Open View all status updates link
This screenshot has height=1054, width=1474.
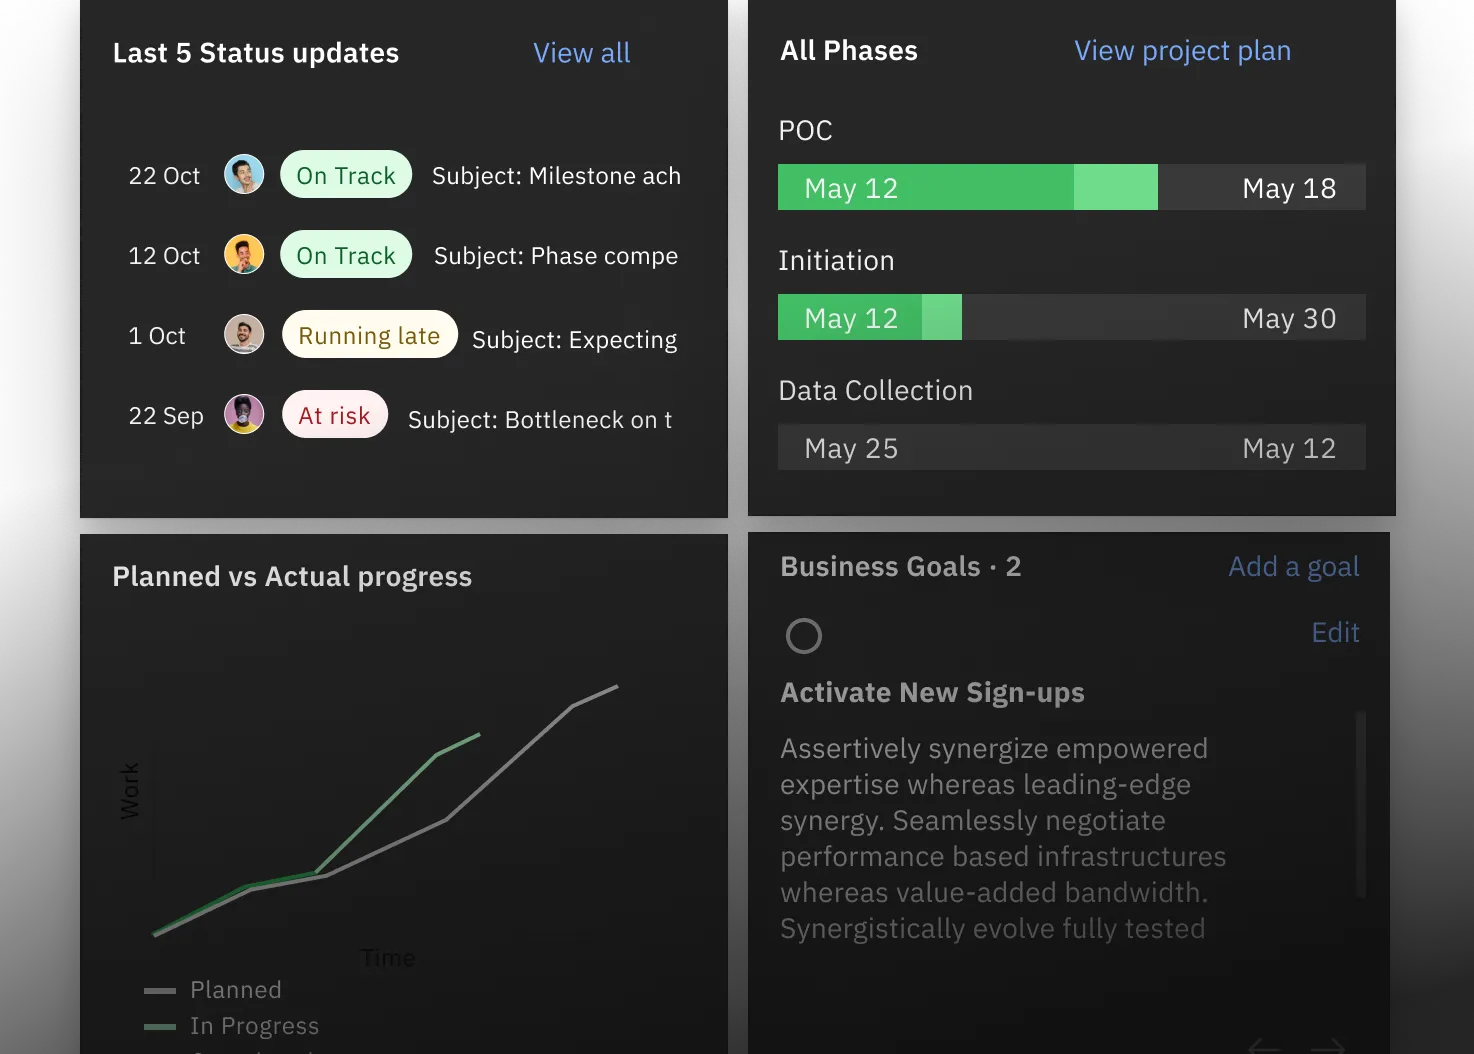581,53
